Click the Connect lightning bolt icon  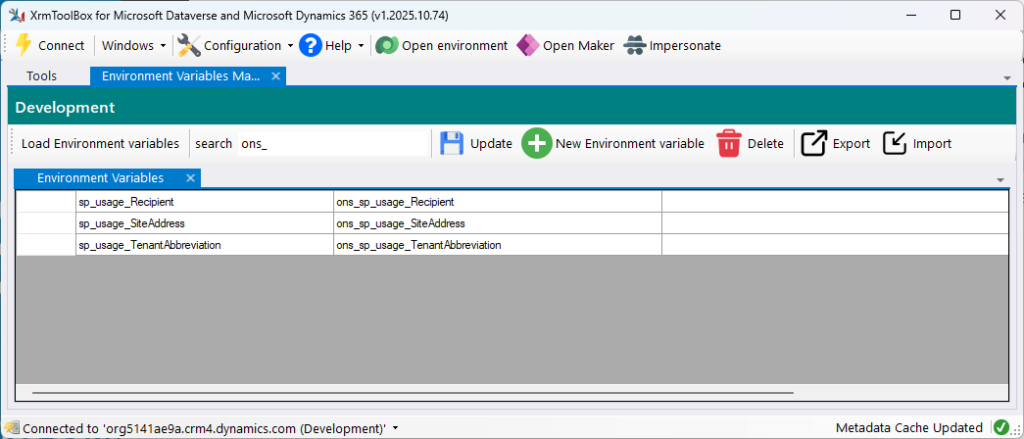point(23,45)
